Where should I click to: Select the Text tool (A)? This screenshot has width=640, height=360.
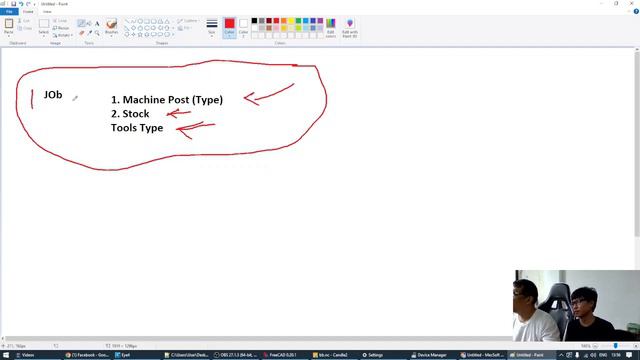(97, 24)
